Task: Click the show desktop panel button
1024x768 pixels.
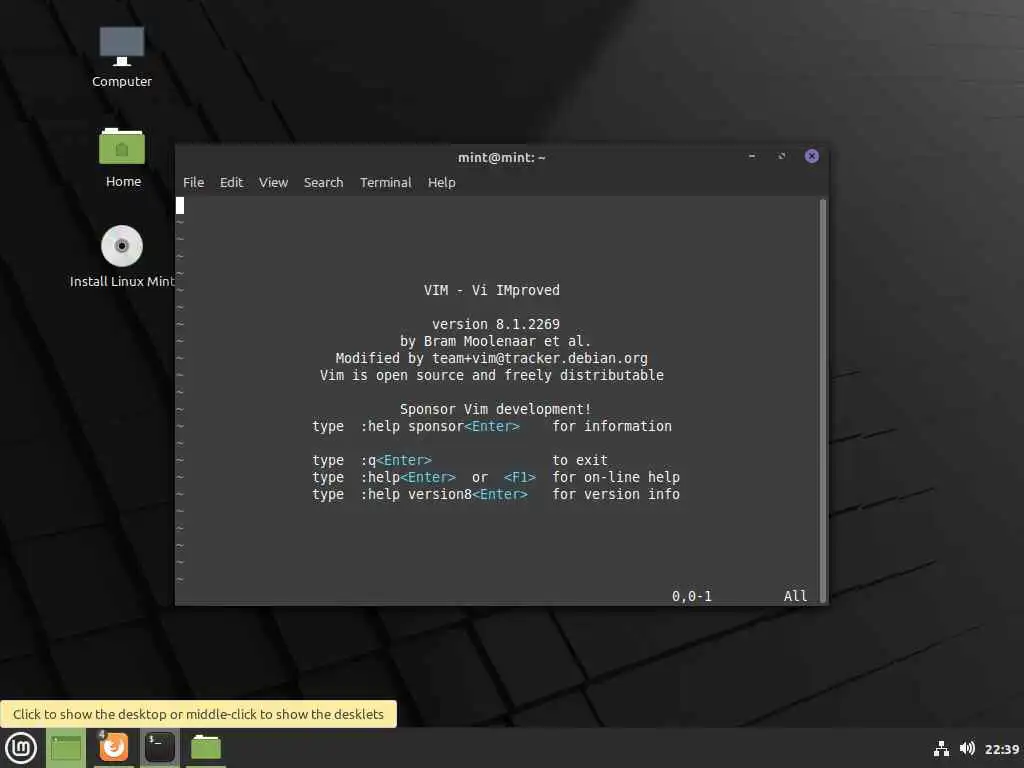Action: pyautogui.click(x=66, y=748)
